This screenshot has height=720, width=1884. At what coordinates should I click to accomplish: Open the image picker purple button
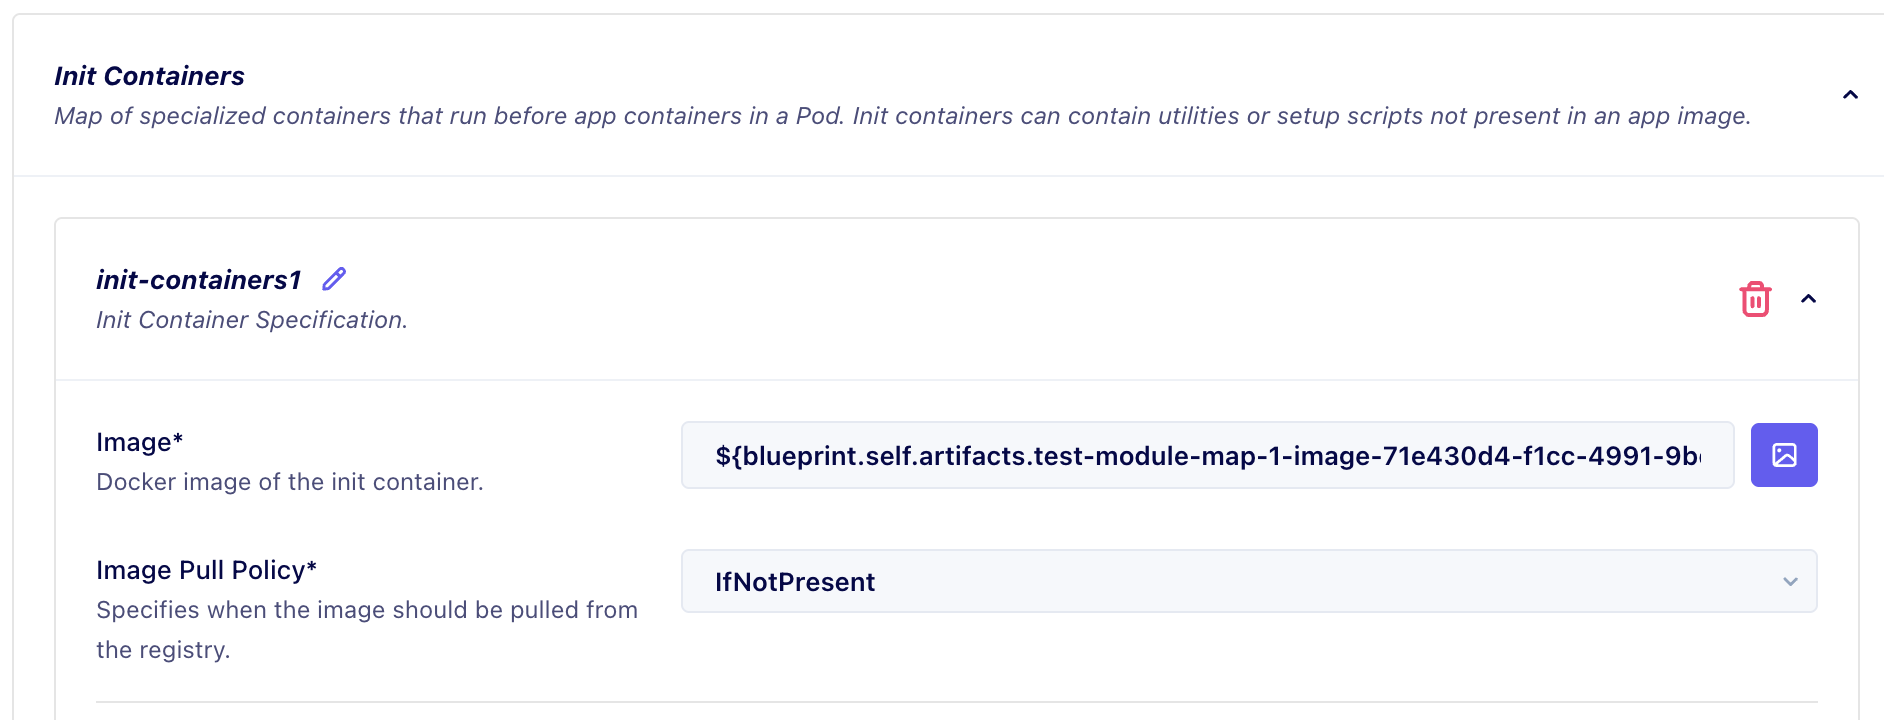(1784, 455)
